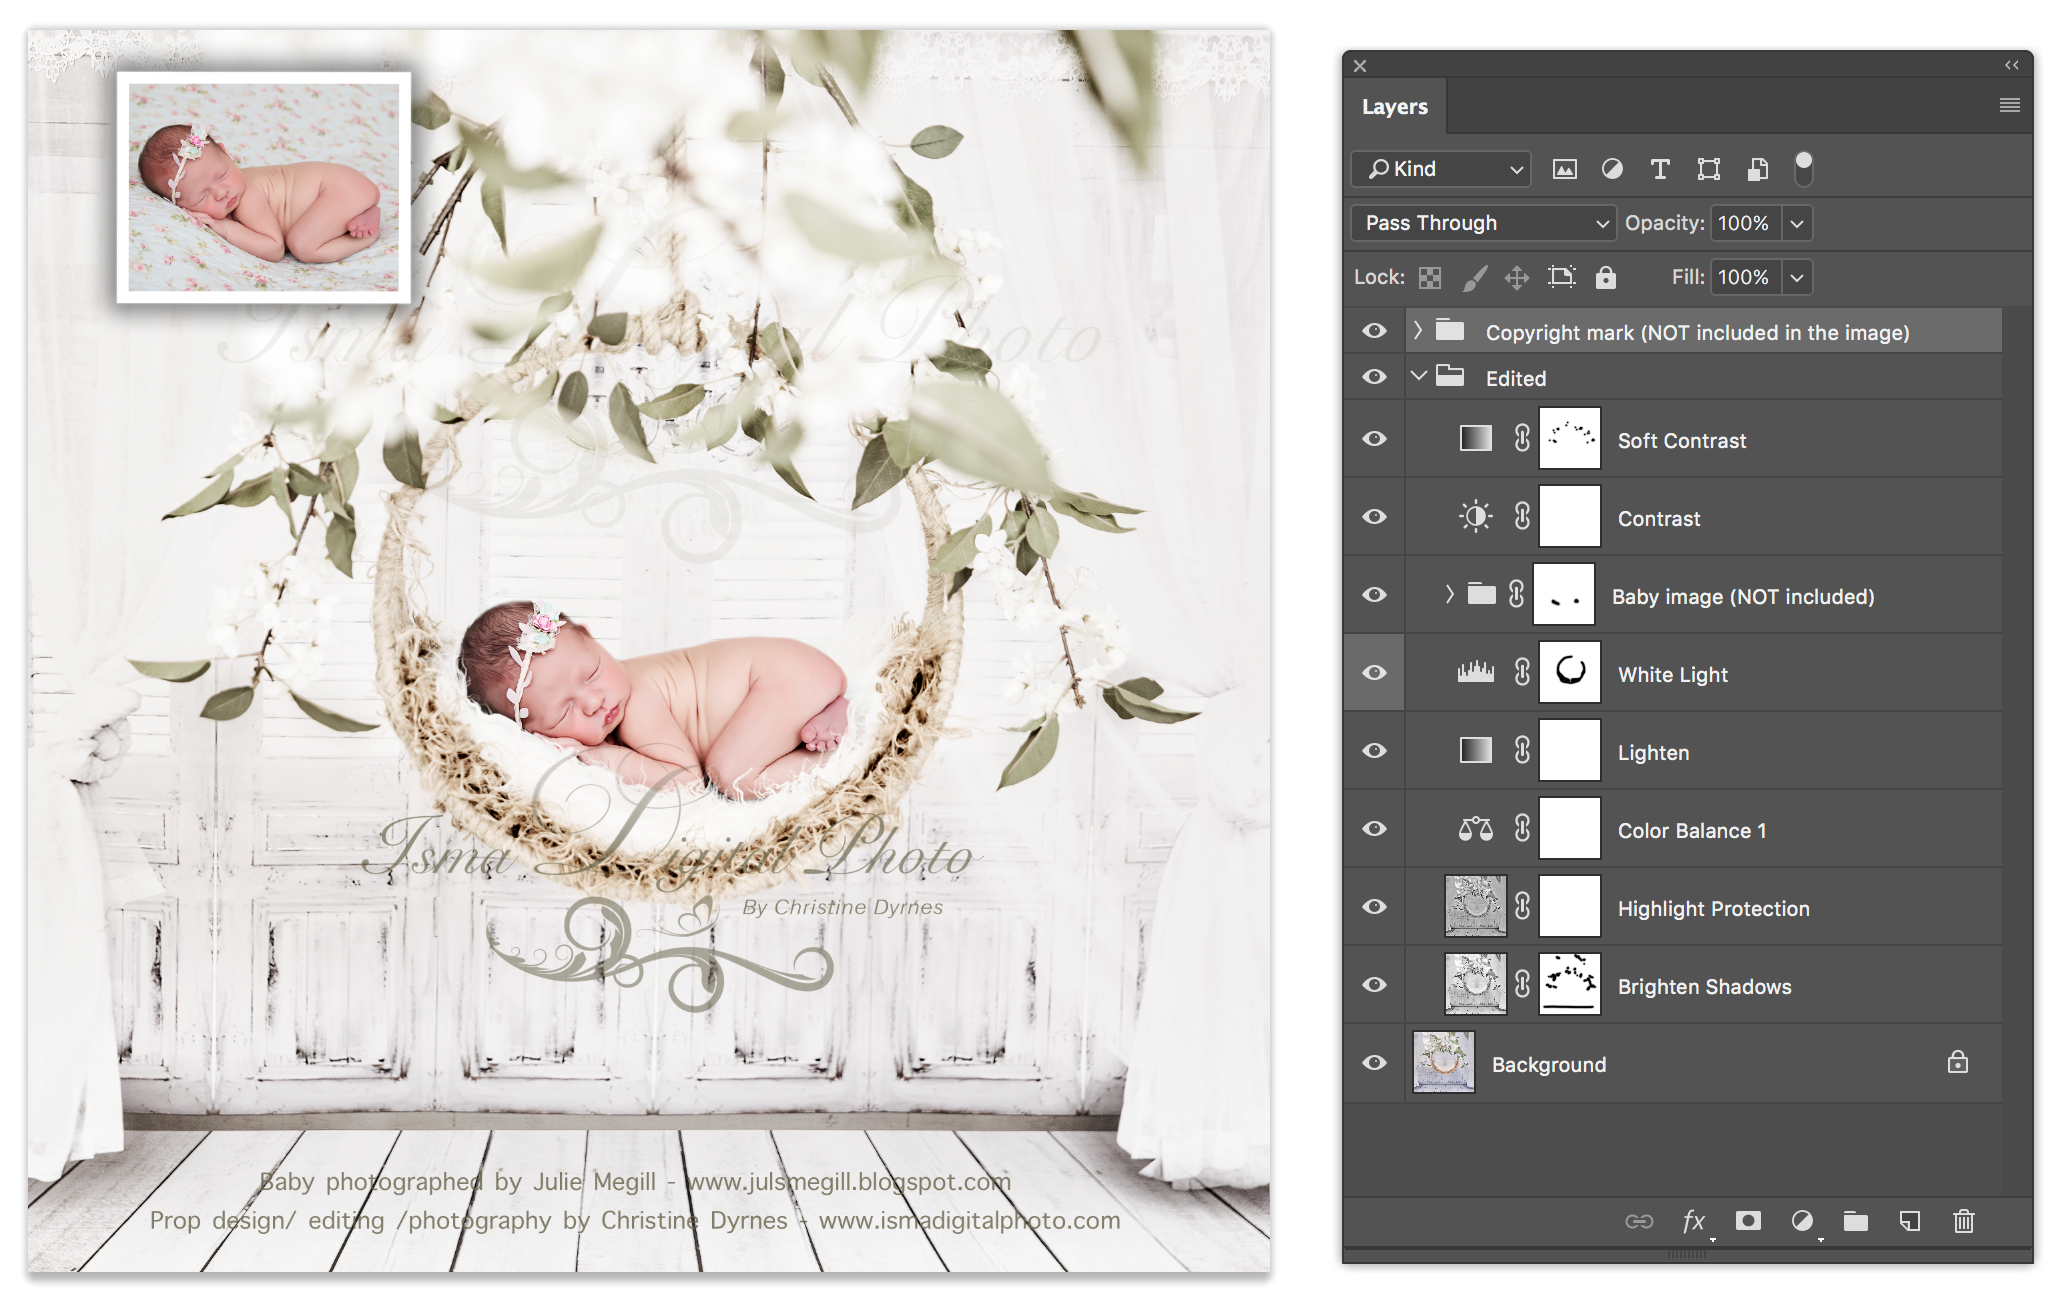
Task: Select the Soft Contrast layer mask thumbnail
Action: 1569,438
